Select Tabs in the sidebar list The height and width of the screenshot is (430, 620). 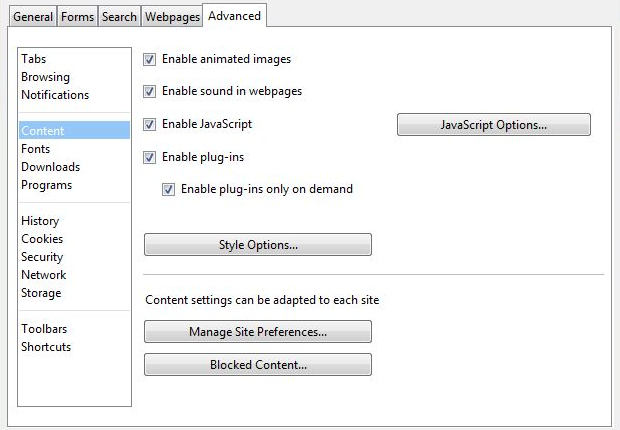click(x=74, y=59)
